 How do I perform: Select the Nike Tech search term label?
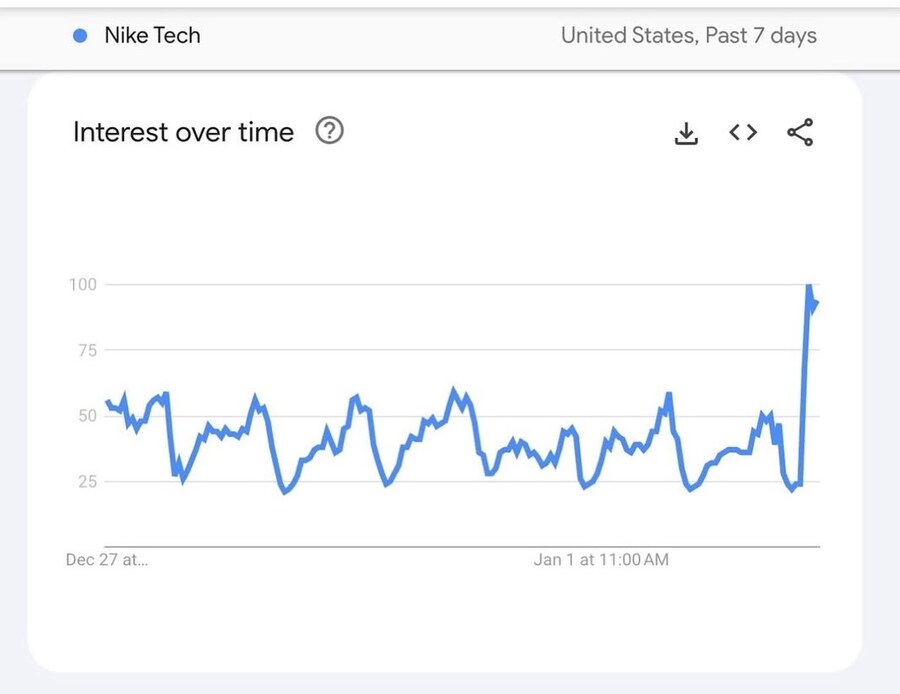pos(152,36)
